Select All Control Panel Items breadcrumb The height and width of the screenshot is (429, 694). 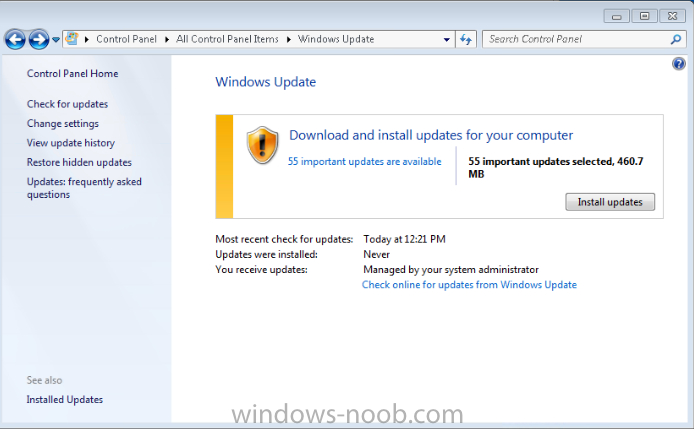pos(227,39)
